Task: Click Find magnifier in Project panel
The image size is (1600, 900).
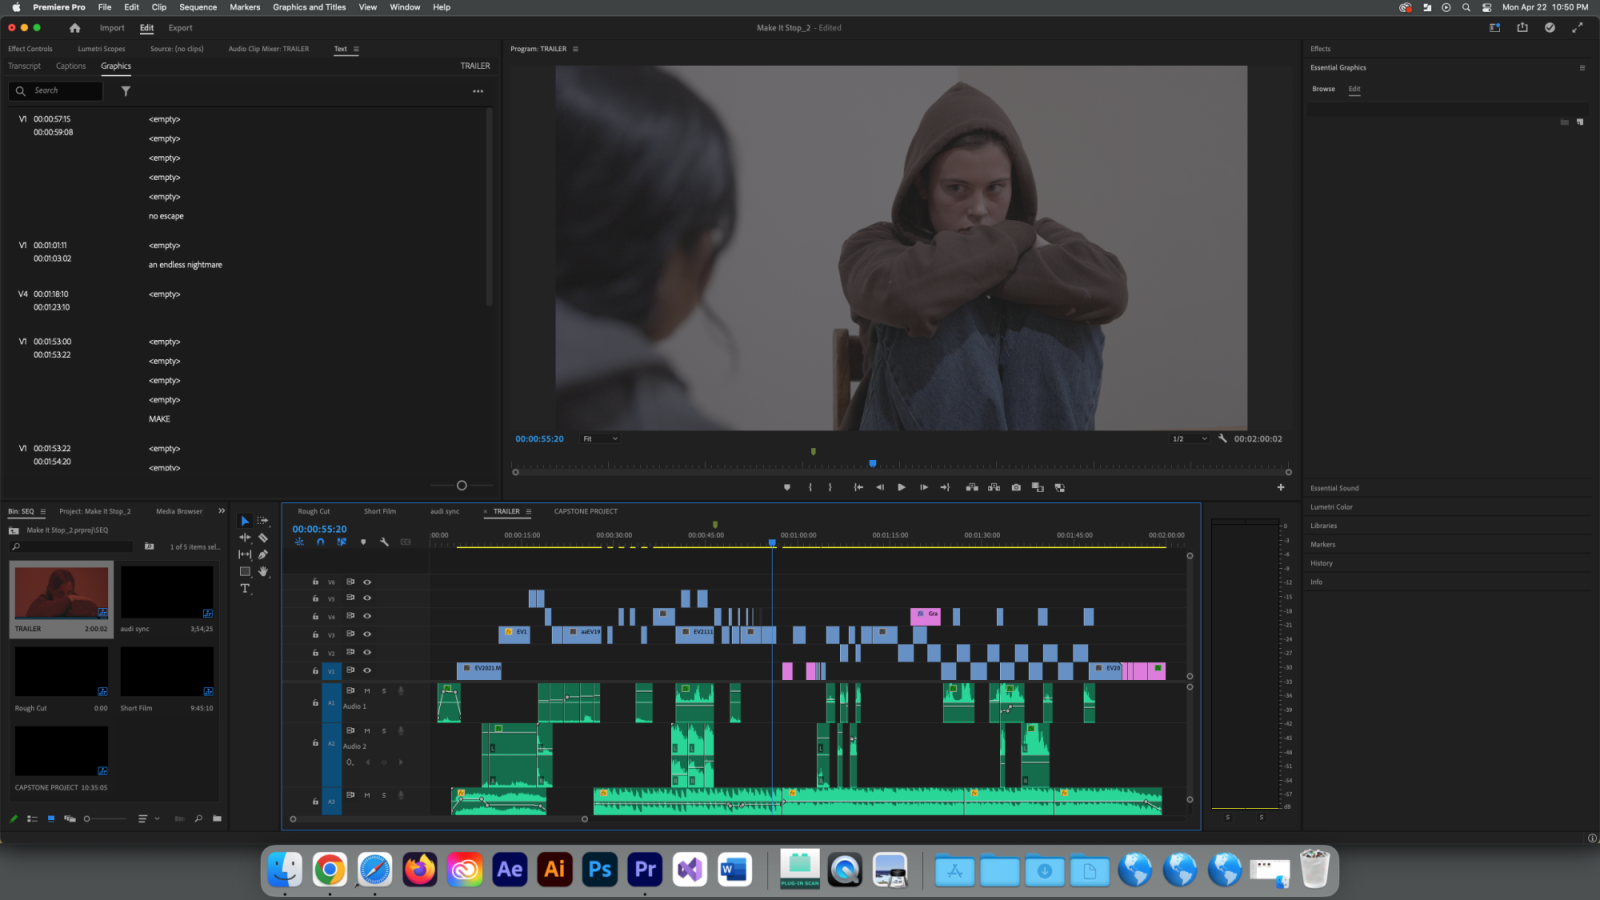Action: tap(199, 819)
